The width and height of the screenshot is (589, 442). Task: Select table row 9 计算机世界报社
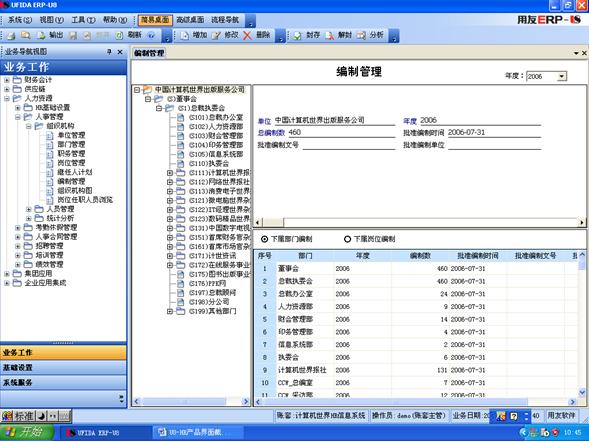click(x=416, y=370)
